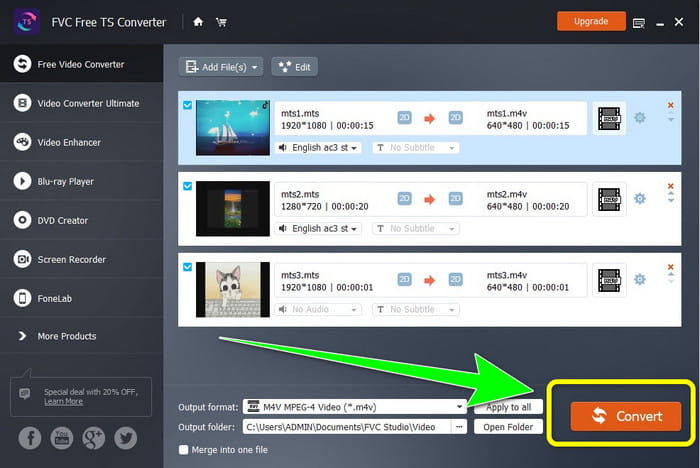
Task: Uncheck the mts1.mts file checkbox
Action: click(x=188, y=105)
